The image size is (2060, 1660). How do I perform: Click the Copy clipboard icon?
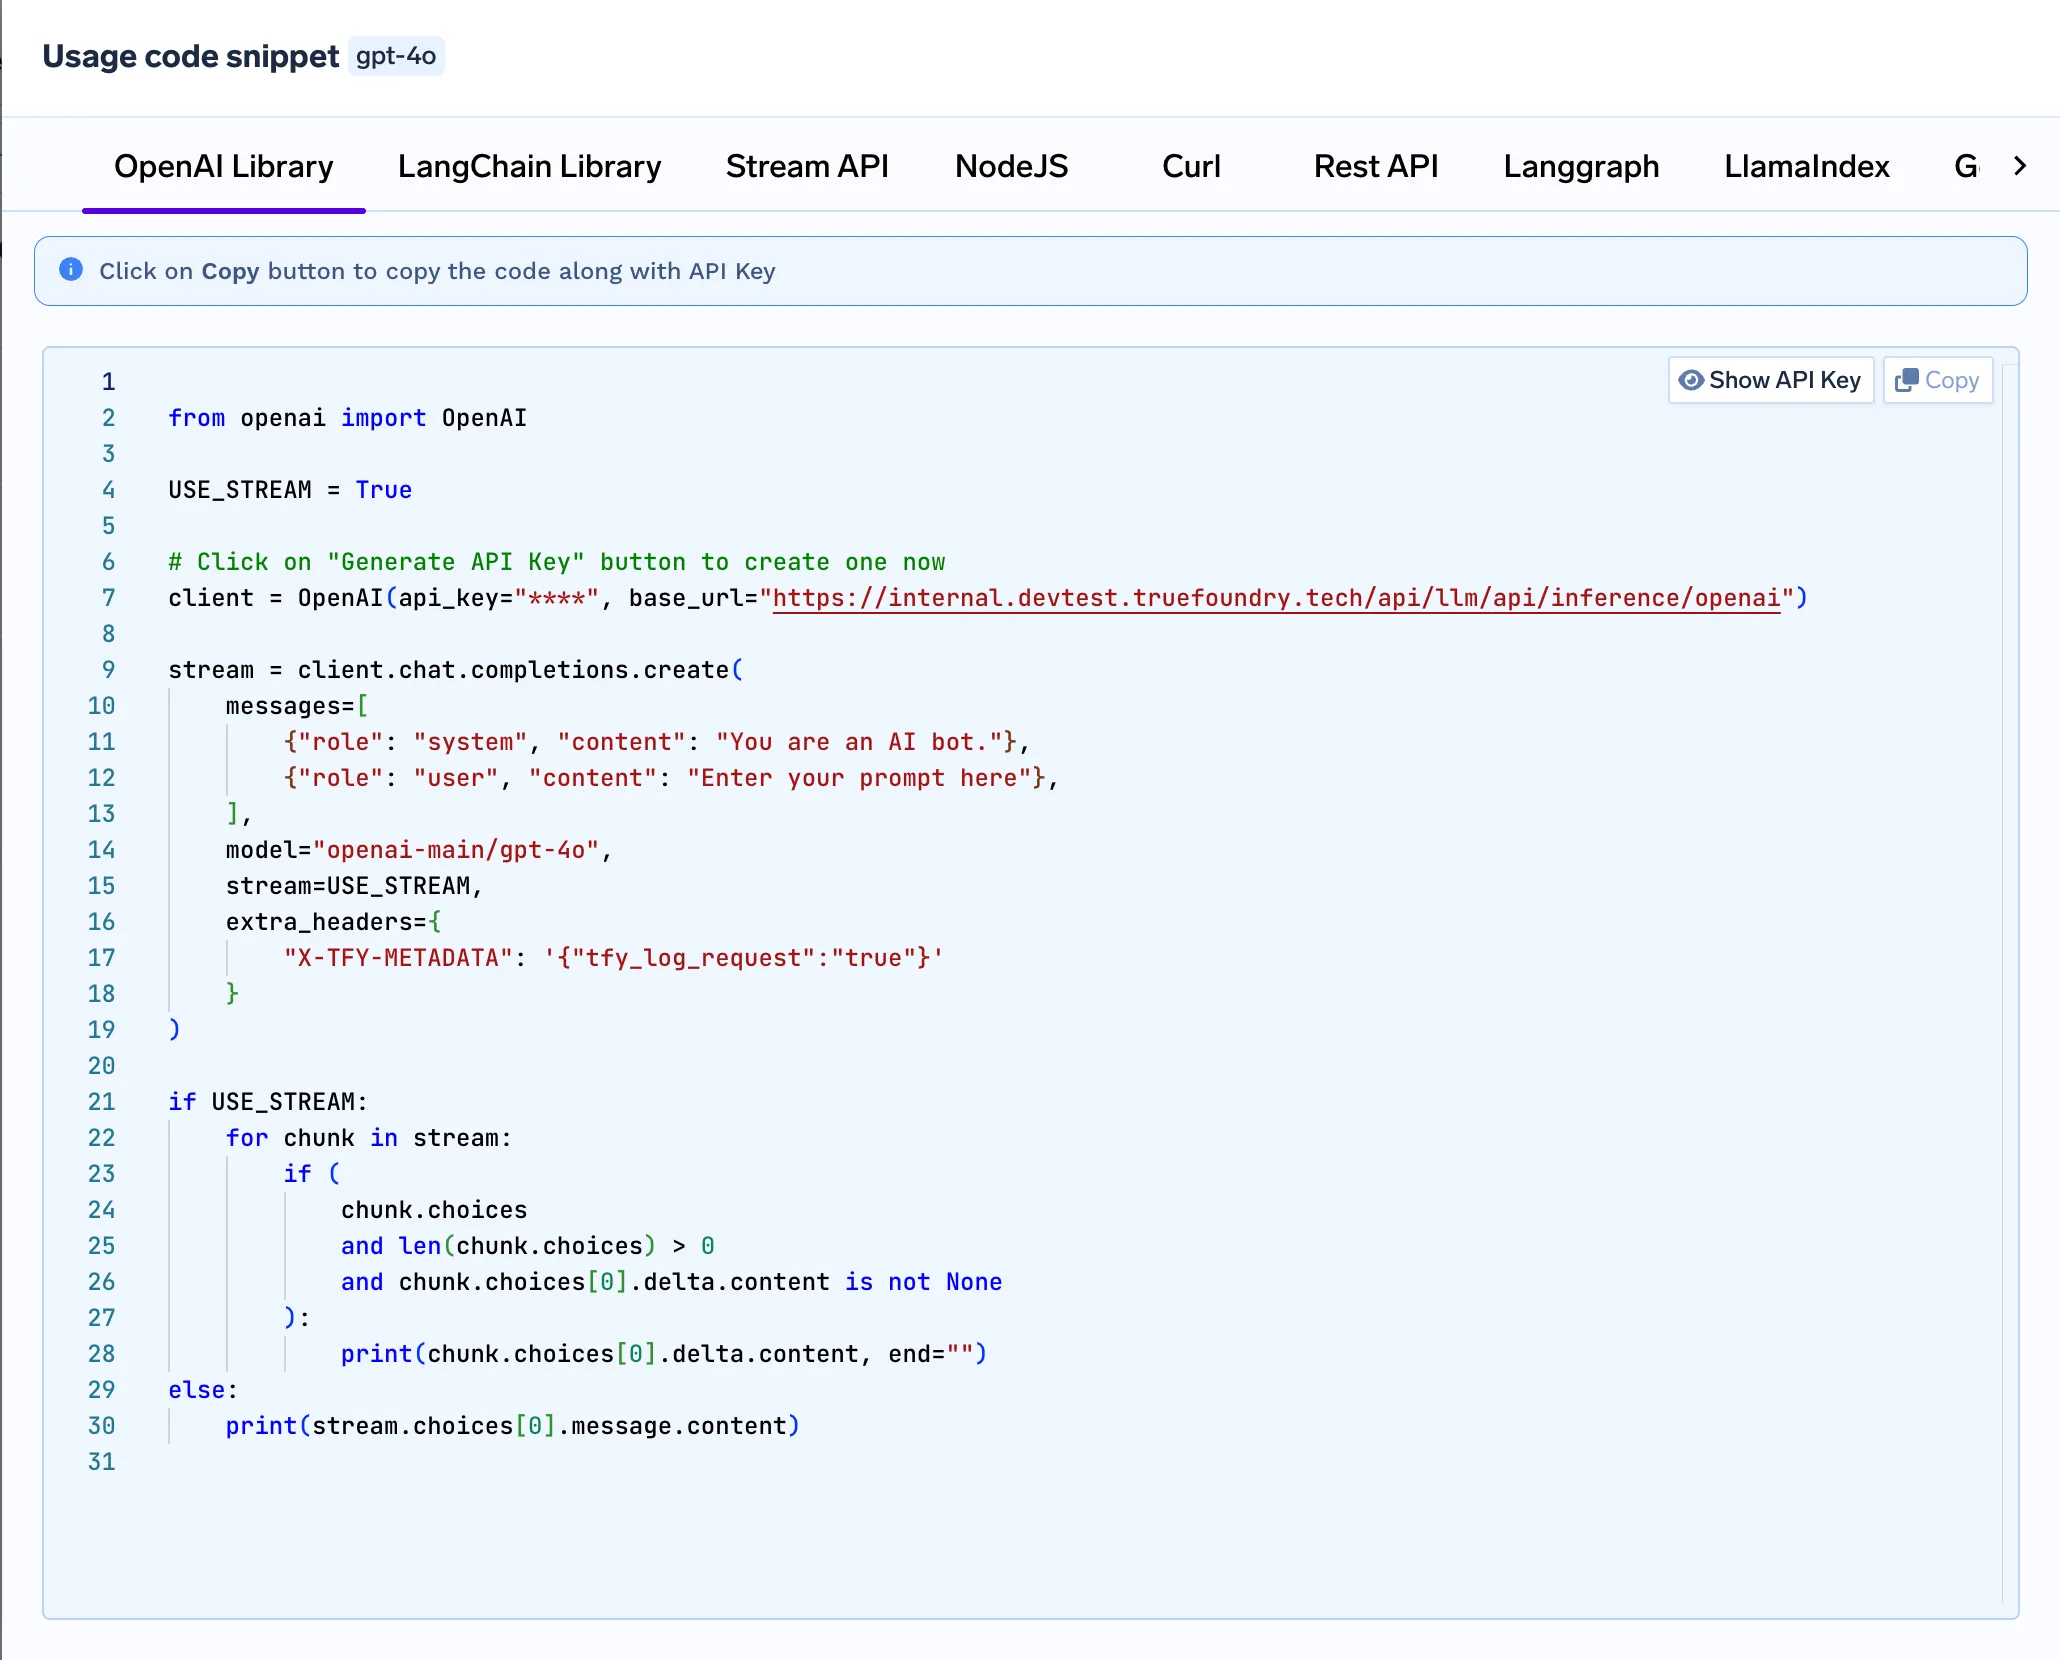(1906, 380)
